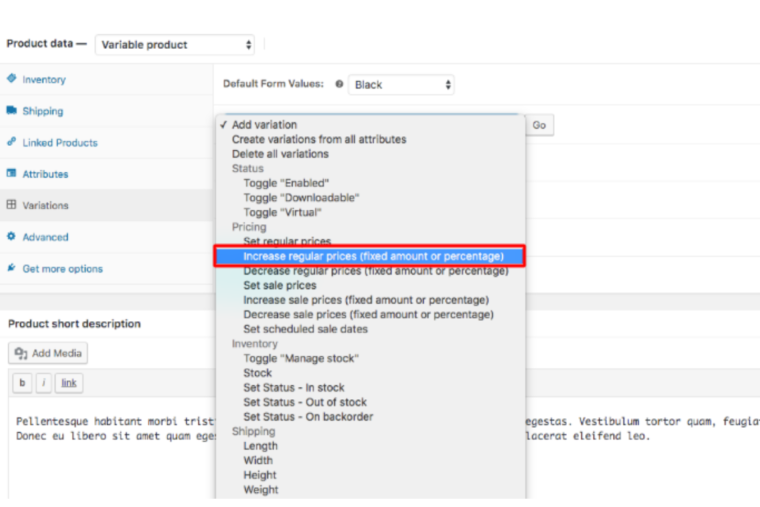Click the Product short description heading
Image resolution: width=760 pixels, height=507 pixels.
tap(74, 324)
